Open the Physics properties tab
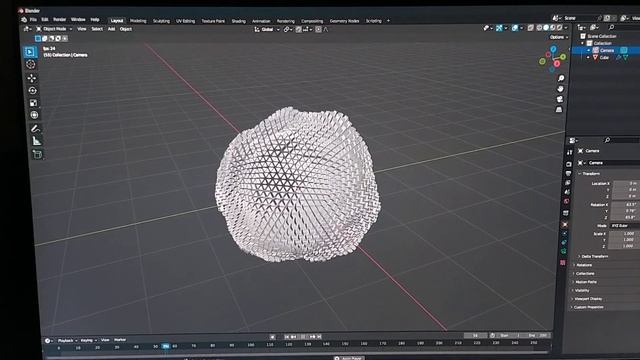Viewport: 640px width, 360px height. 564,233
